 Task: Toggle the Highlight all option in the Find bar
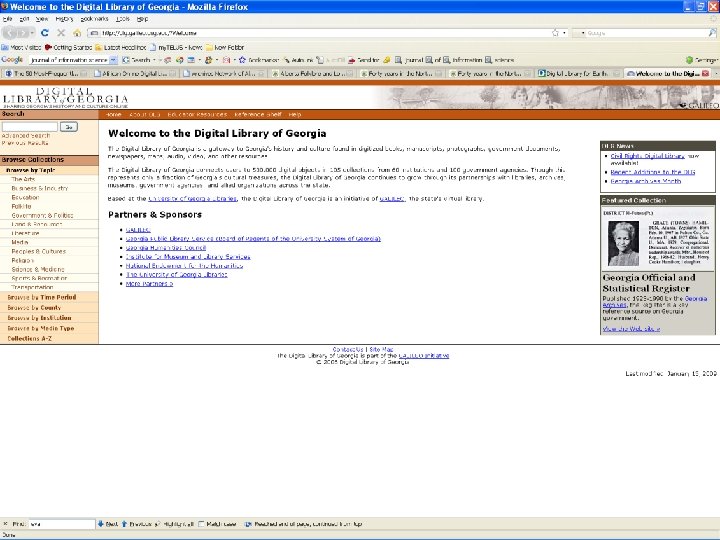174,523
